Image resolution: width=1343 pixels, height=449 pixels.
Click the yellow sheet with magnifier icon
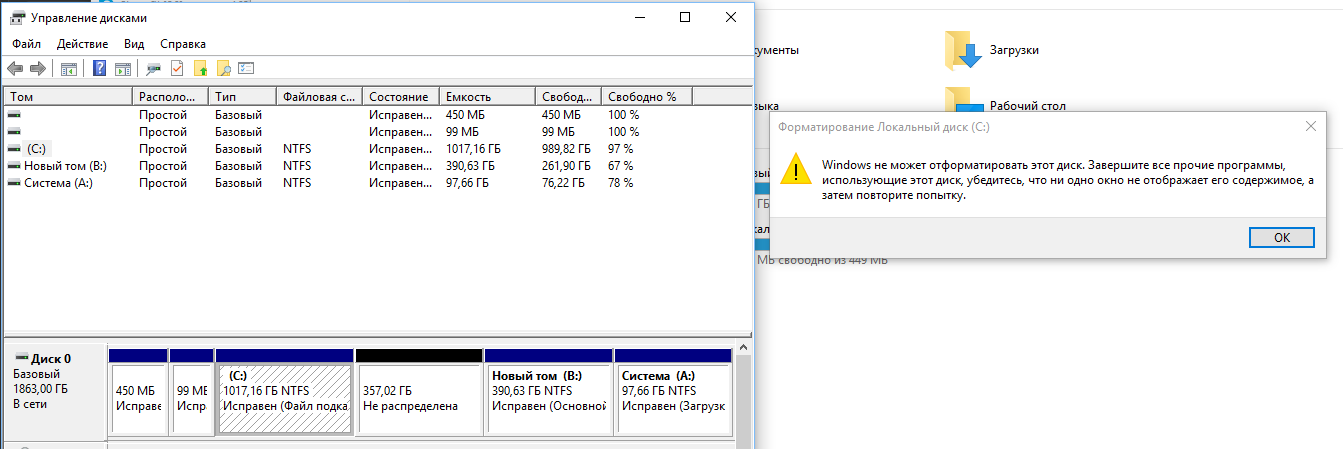coord(224,69)
